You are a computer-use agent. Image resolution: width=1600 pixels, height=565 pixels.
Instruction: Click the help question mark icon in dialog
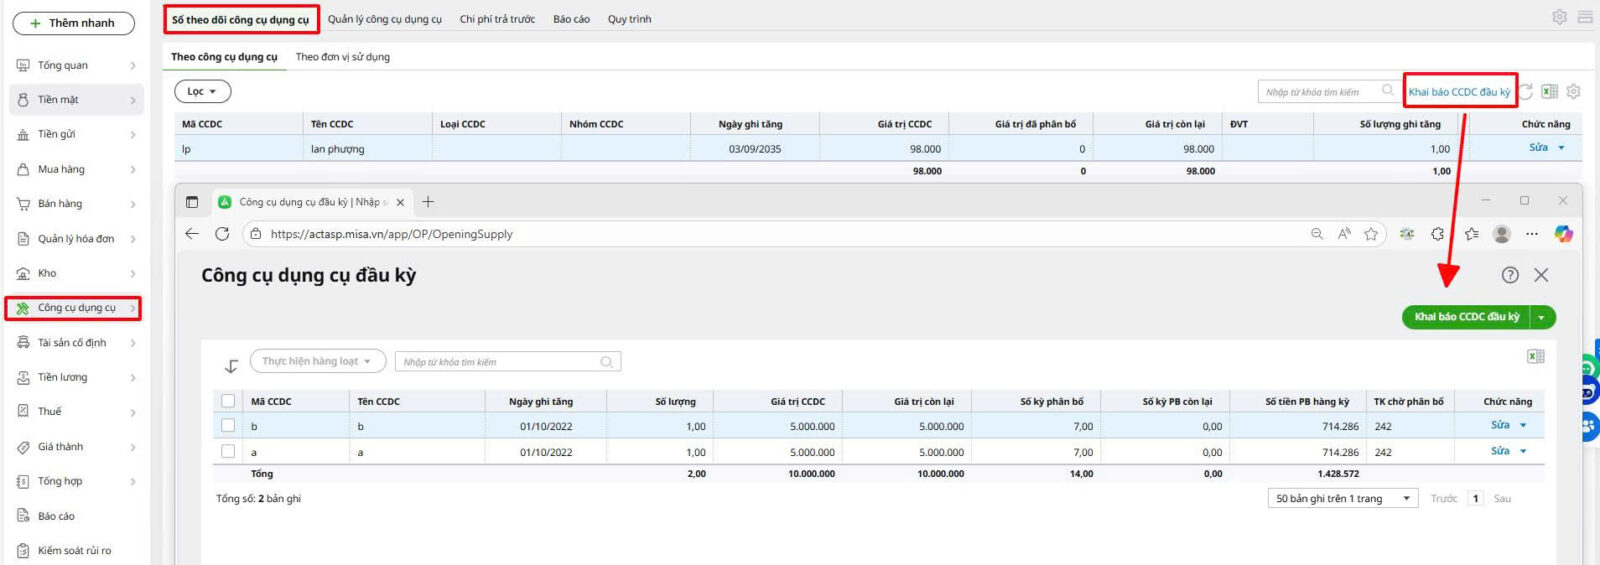(1510, 275)
